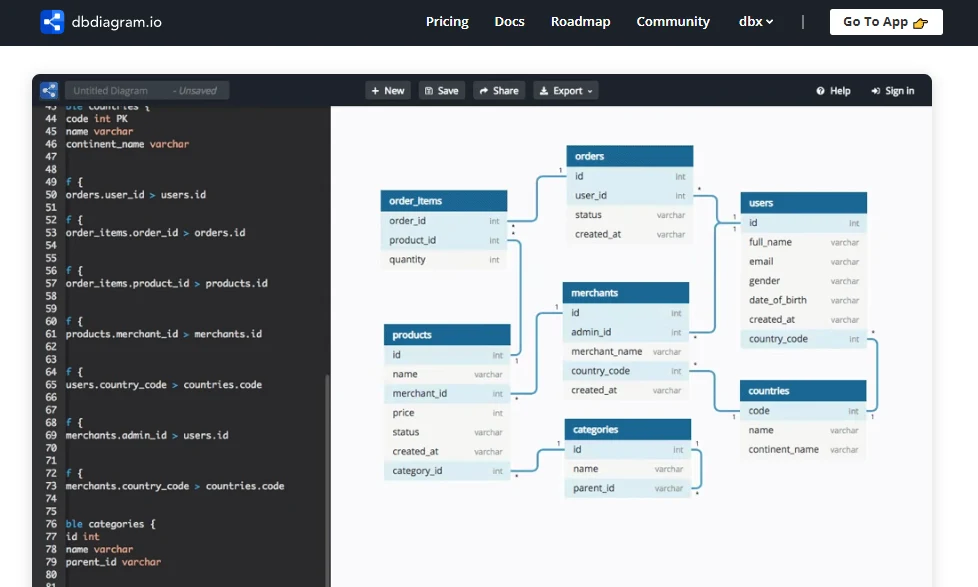
Task: Click code line 57 order_items.product_id reference
Action: tap(167, 283)
